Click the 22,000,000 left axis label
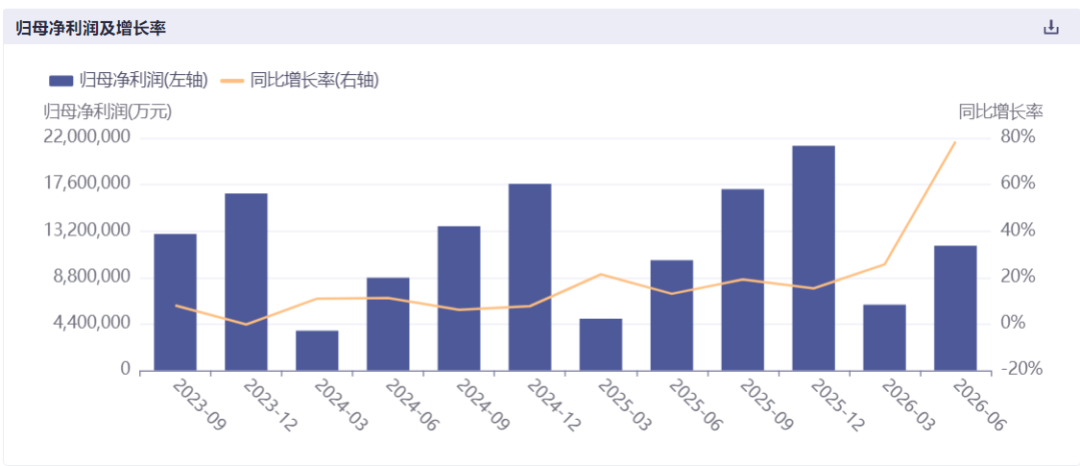 click(x=87, y=137)
